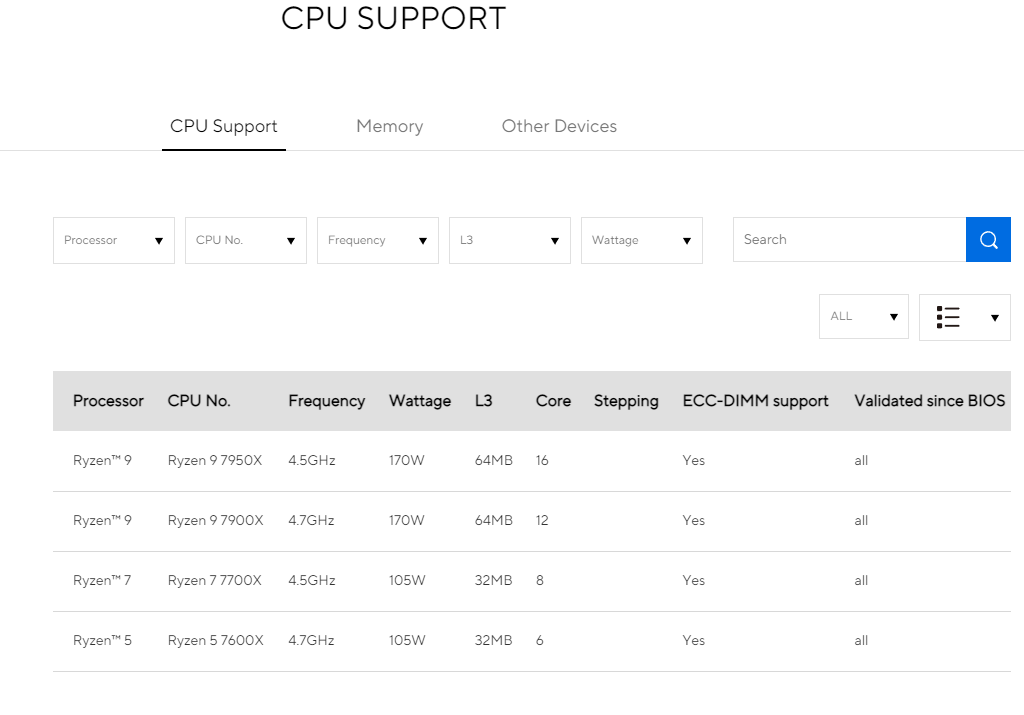Open the Other Devices tab
This screenshot has width=1024, height=715.
[x=559, y=127]
